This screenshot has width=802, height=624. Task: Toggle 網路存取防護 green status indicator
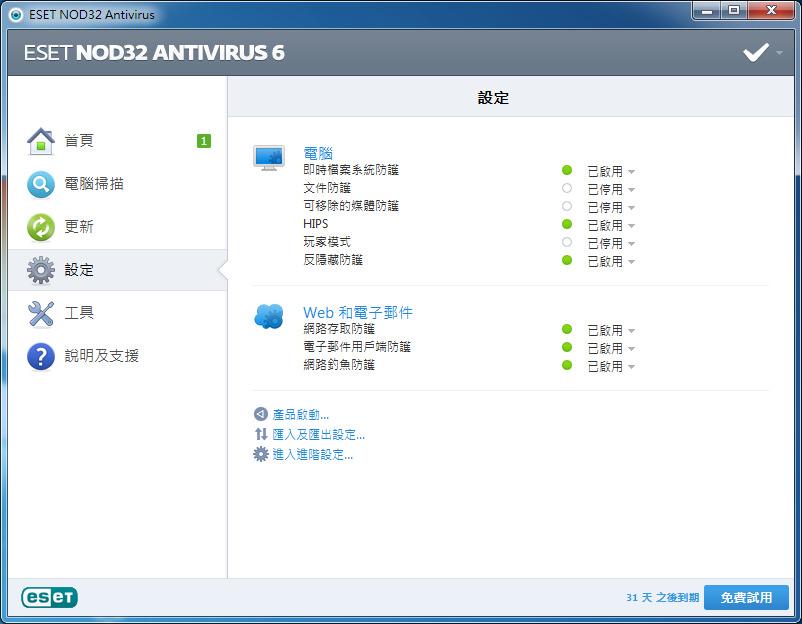[567, 329]
